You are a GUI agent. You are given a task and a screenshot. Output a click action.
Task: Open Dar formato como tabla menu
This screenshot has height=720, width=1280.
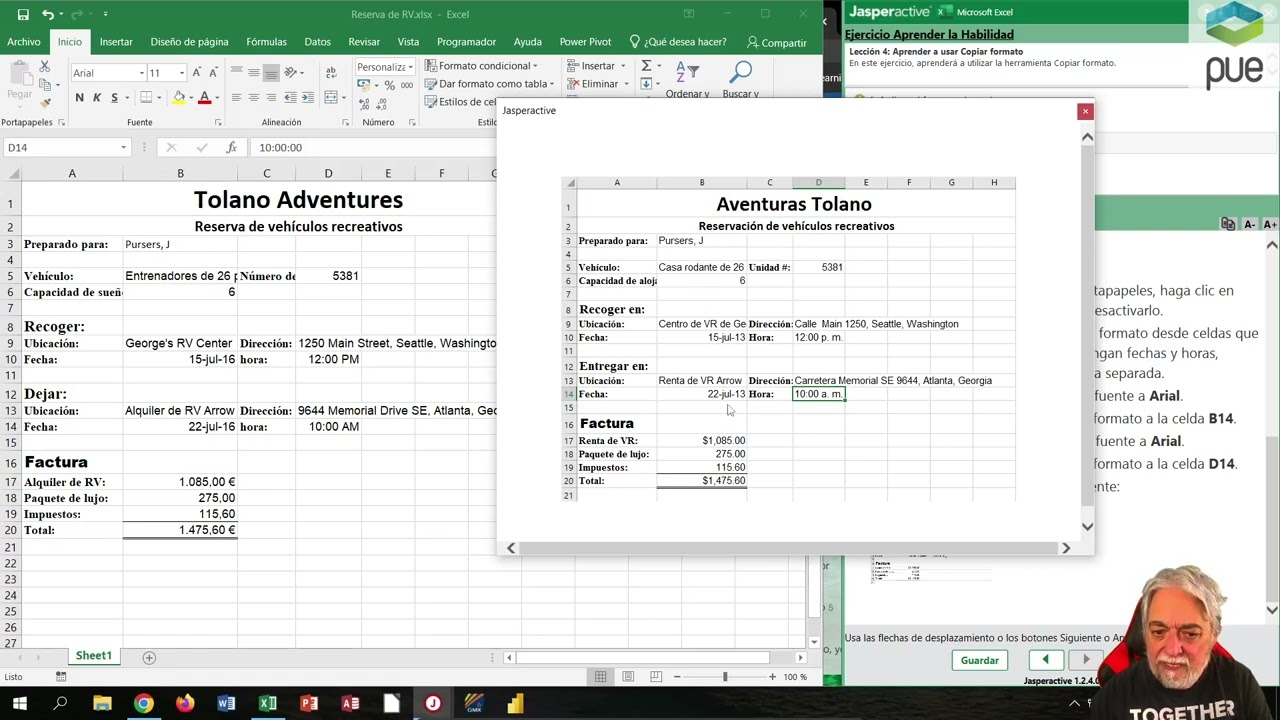[x=488, y=84]
